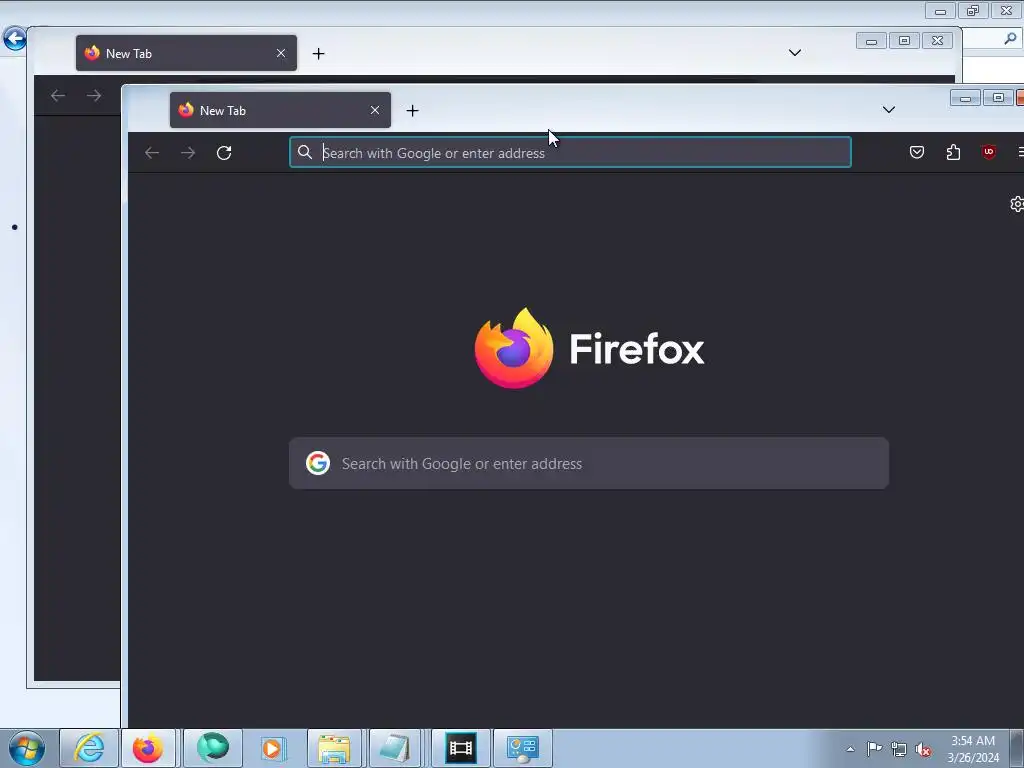Viewport: 1024px width, 768px height.
Task: Click the magnifier icon in the address bar
Action: point(304,152)
